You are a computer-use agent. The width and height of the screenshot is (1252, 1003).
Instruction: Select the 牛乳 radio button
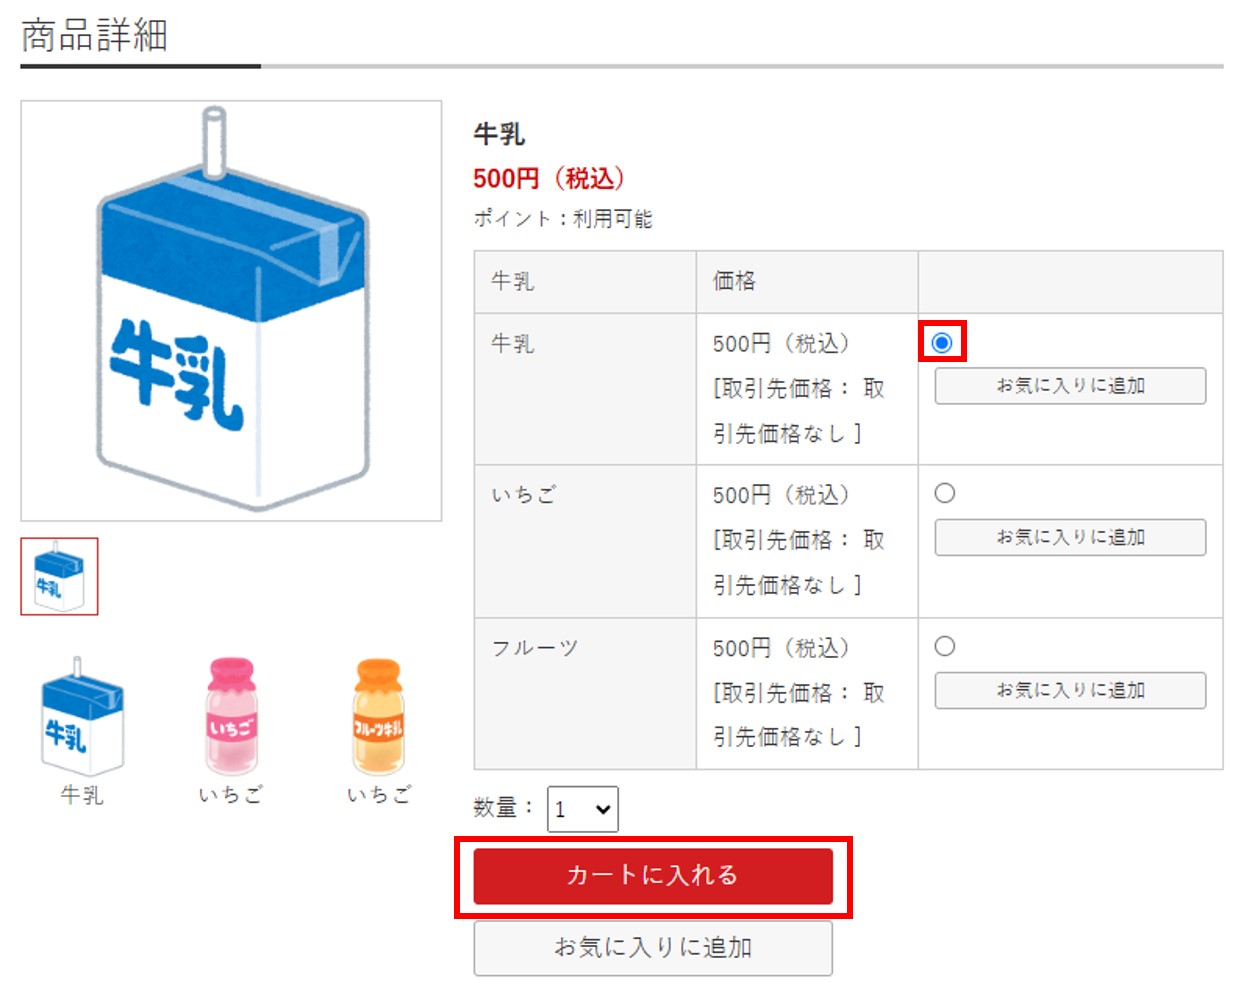point(942,343)
